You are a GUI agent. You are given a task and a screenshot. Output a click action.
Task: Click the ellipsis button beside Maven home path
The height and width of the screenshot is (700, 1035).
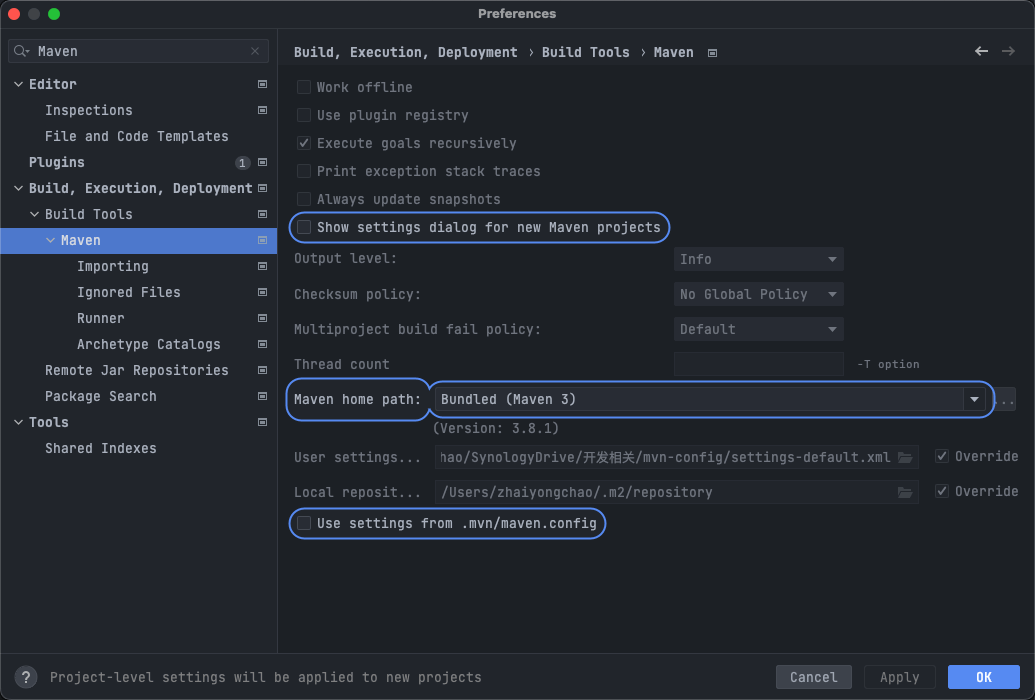1004,400
